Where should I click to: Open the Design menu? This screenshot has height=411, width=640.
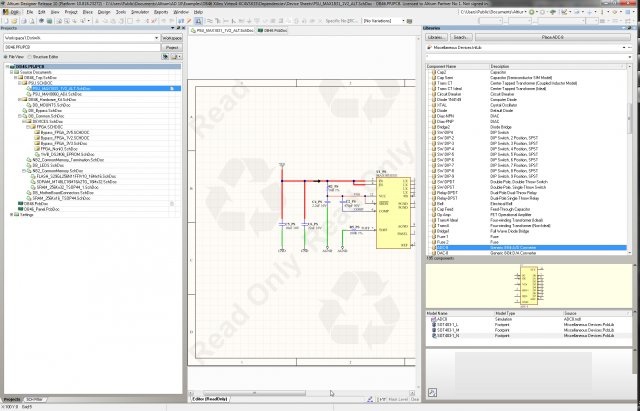pyautogui.click(x=104, y=11)
